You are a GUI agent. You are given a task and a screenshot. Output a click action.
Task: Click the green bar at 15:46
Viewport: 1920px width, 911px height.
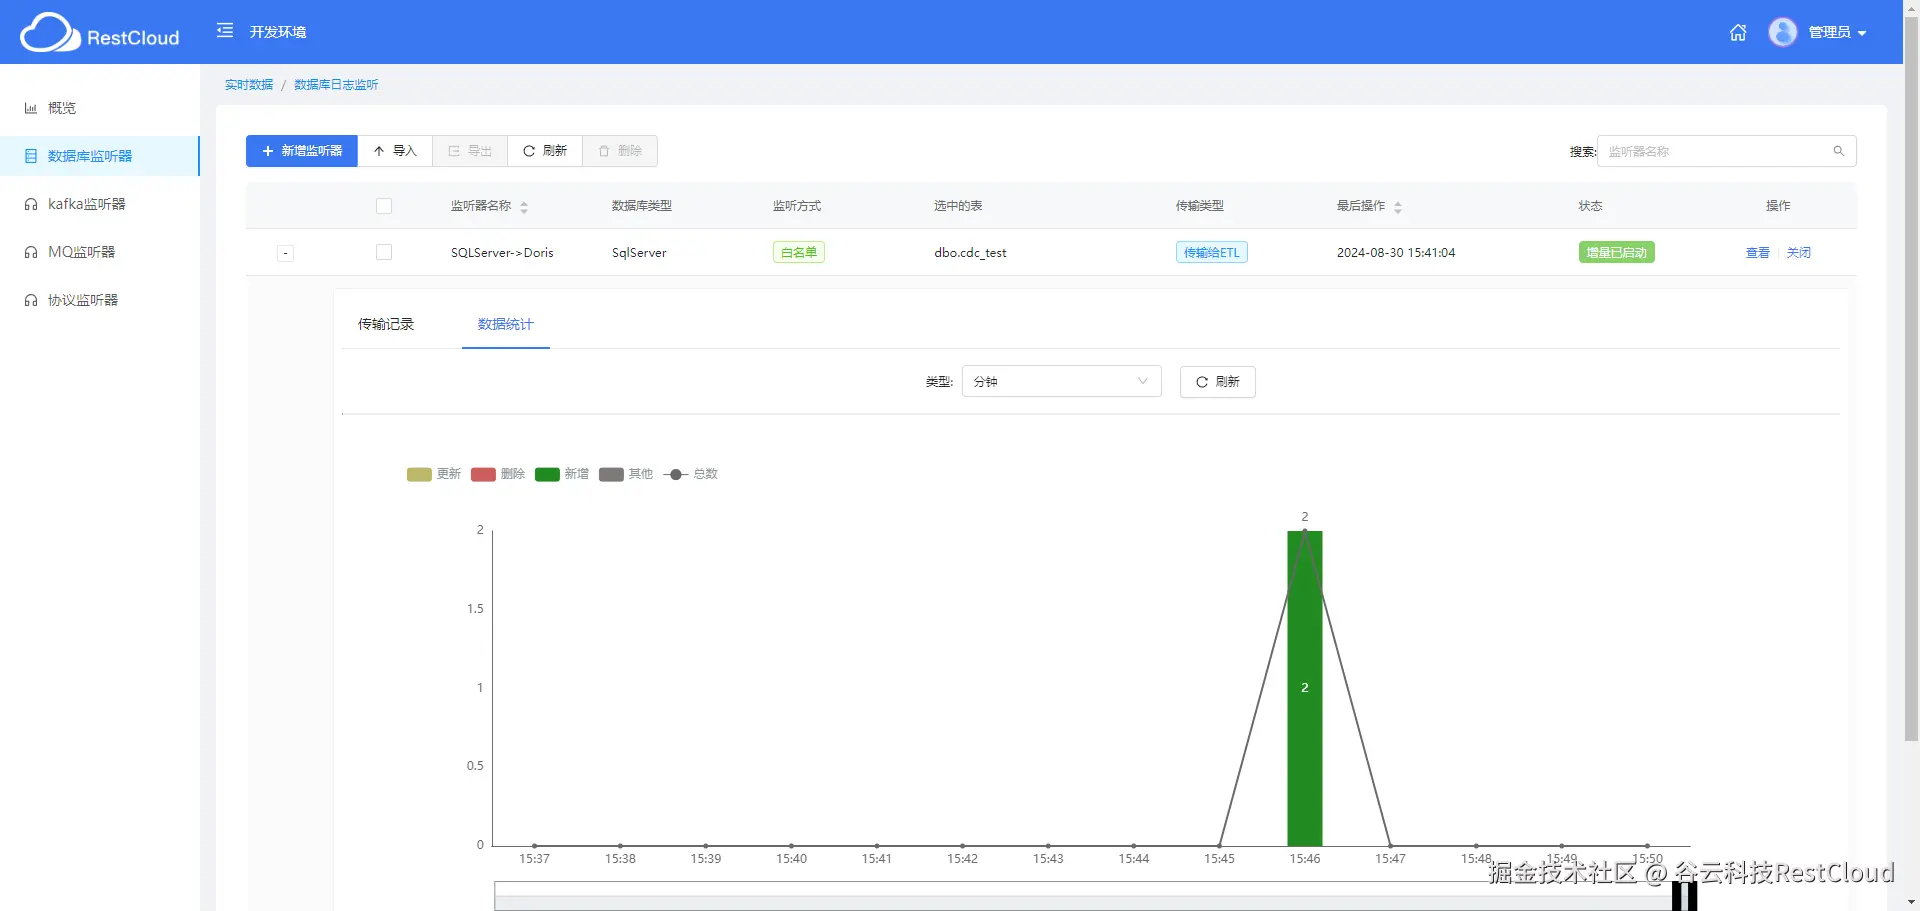coord(1304,688)
